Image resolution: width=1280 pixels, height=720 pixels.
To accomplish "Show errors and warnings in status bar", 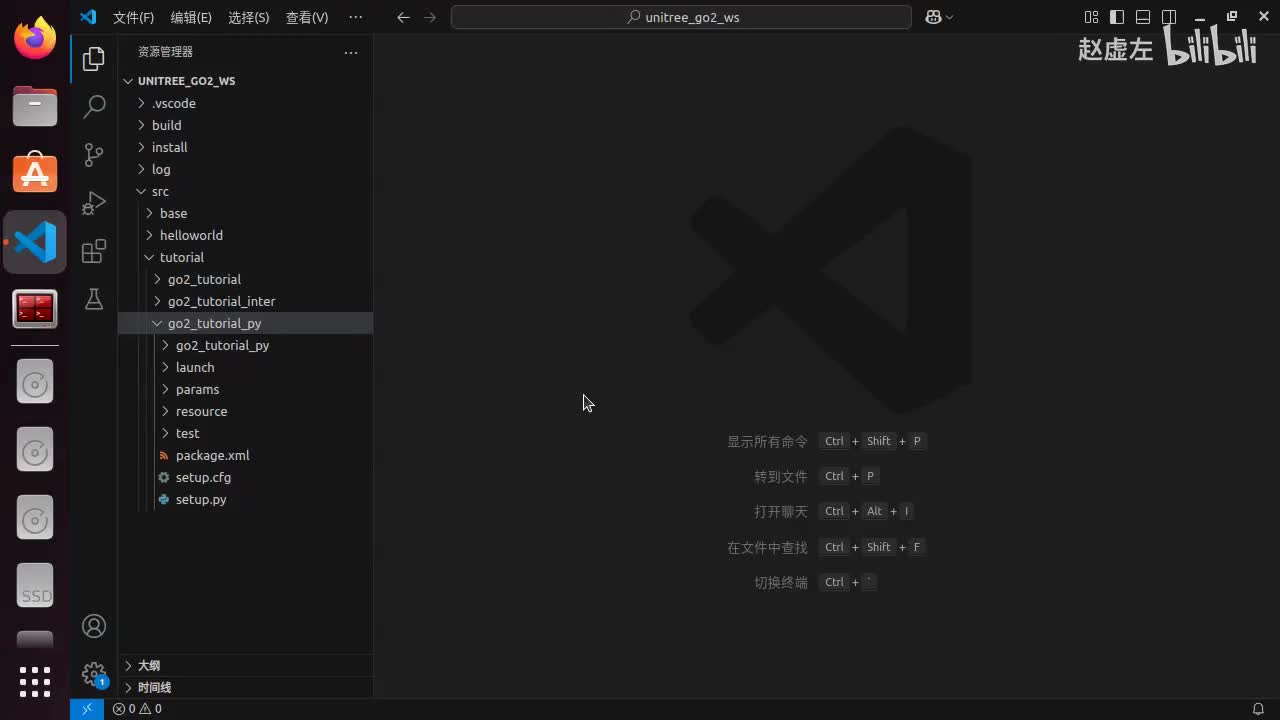I will coord(137,709).
